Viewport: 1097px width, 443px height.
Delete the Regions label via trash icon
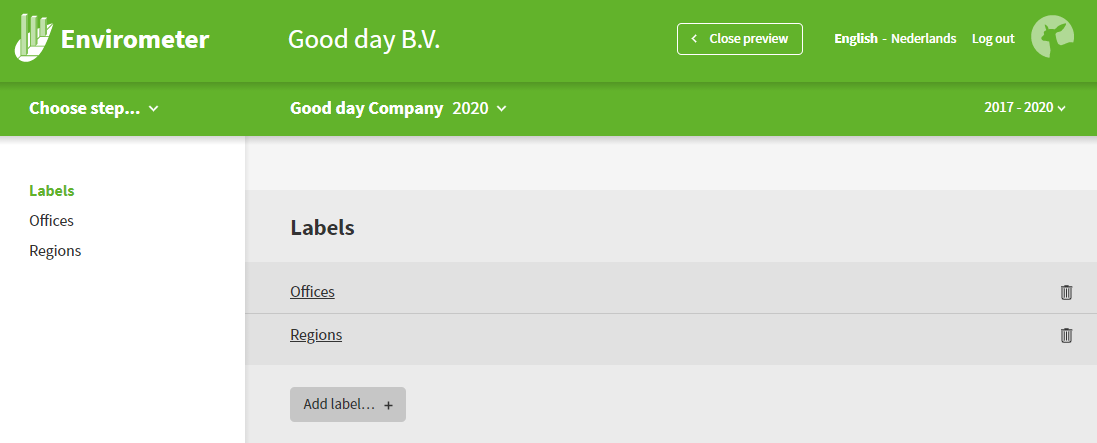(1066, 335)
